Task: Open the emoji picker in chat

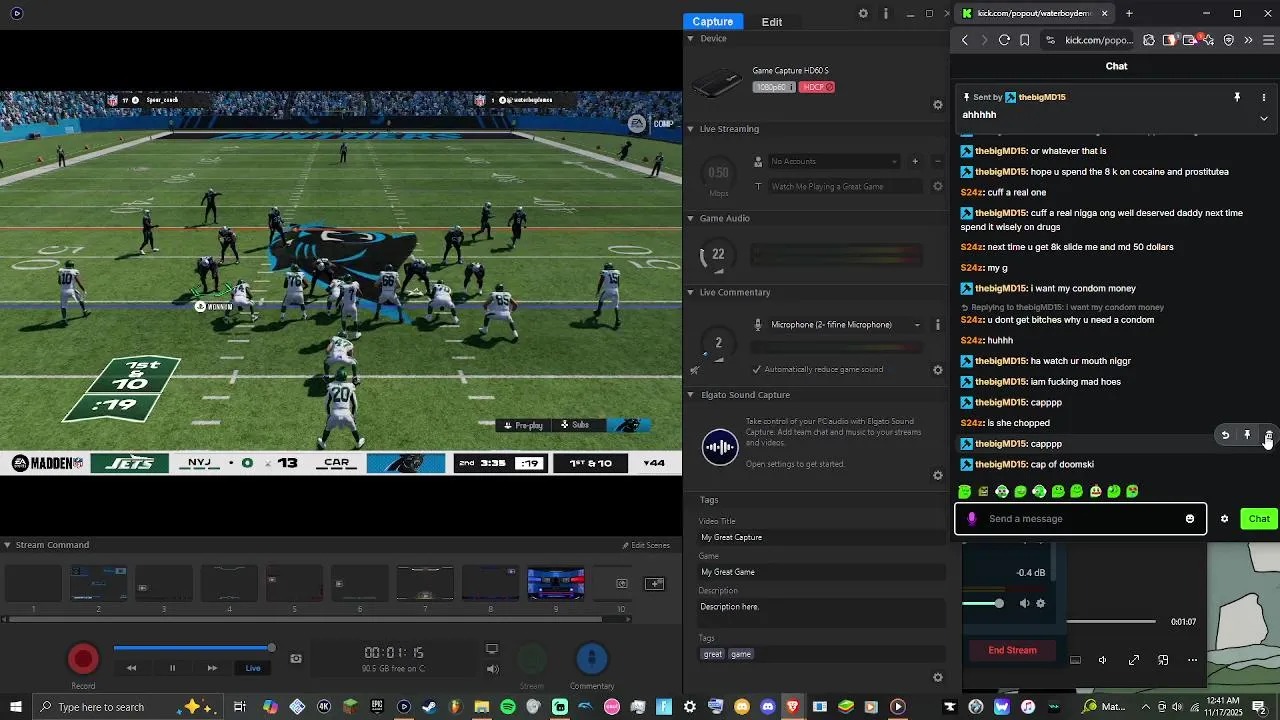Action: tap(1190, 519)
